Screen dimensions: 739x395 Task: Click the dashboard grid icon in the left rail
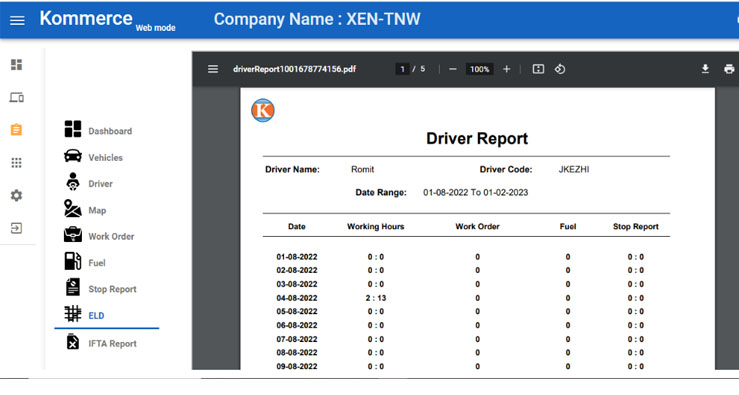point(16,65)
